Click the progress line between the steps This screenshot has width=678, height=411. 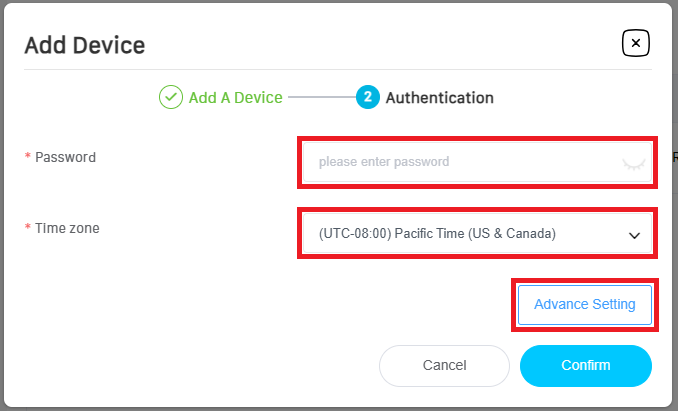(x=322, y=97)
